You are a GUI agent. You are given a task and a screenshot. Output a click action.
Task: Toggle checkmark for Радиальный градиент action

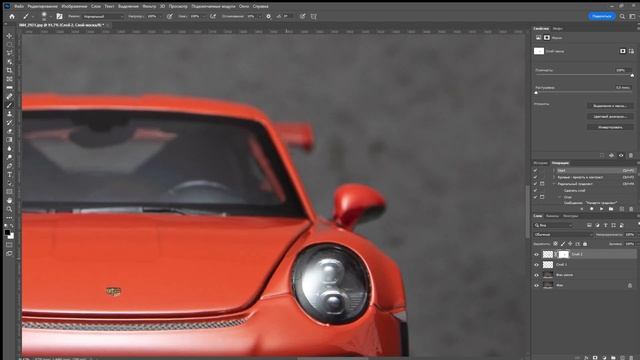535,184
